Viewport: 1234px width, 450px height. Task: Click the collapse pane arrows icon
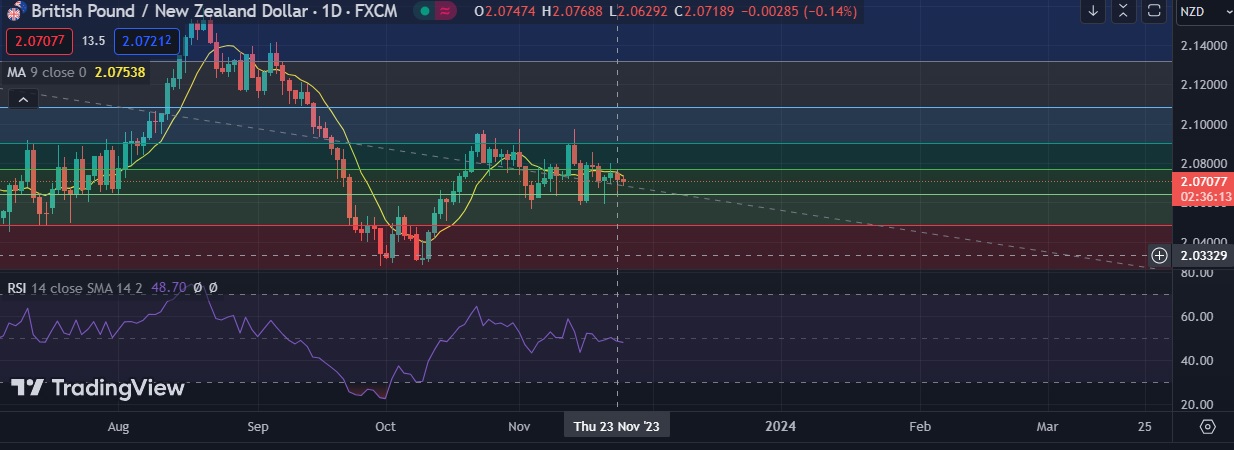1123,11
